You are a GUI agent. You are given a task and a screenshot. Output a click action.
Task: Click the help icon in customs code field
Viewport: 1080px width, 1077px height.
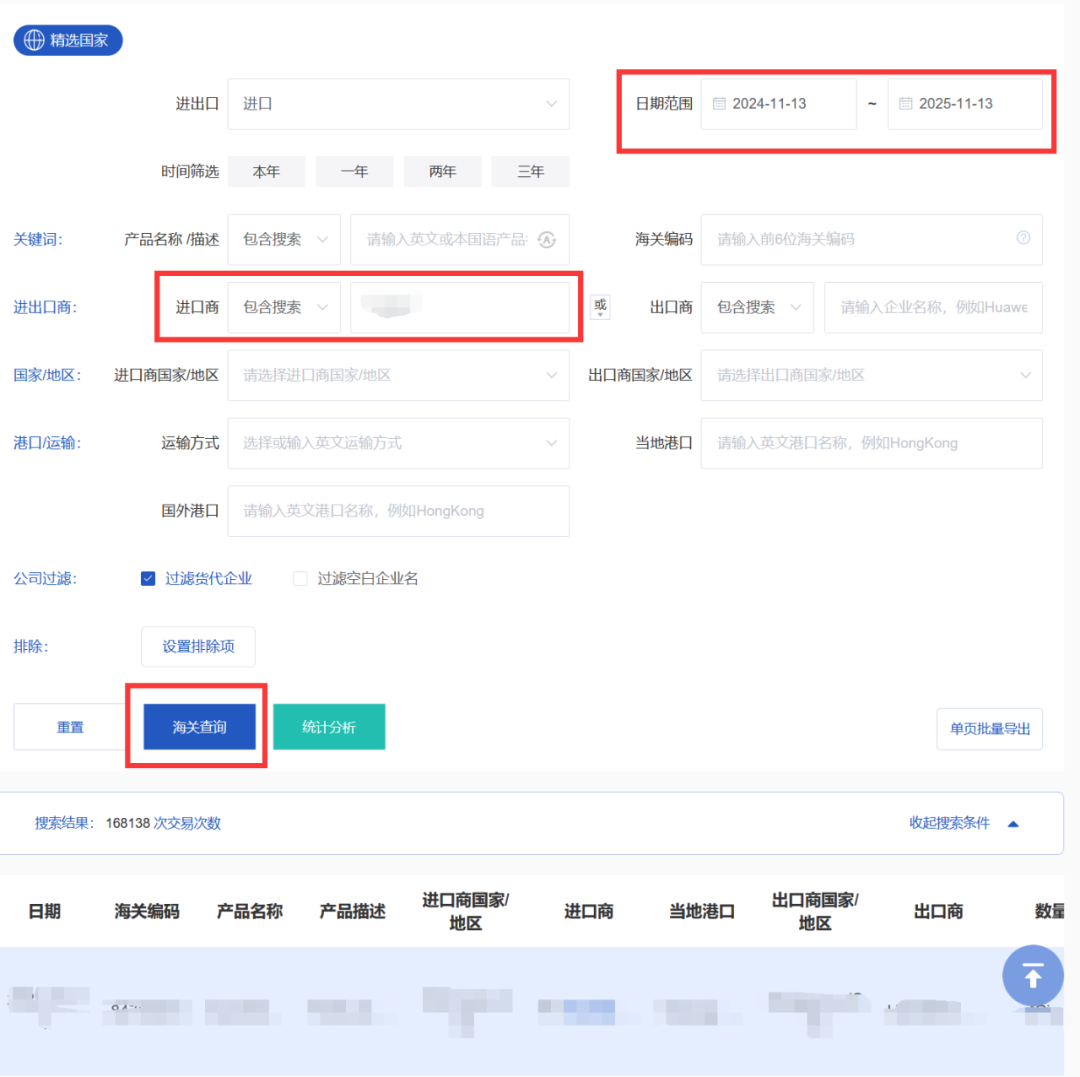1022,238
